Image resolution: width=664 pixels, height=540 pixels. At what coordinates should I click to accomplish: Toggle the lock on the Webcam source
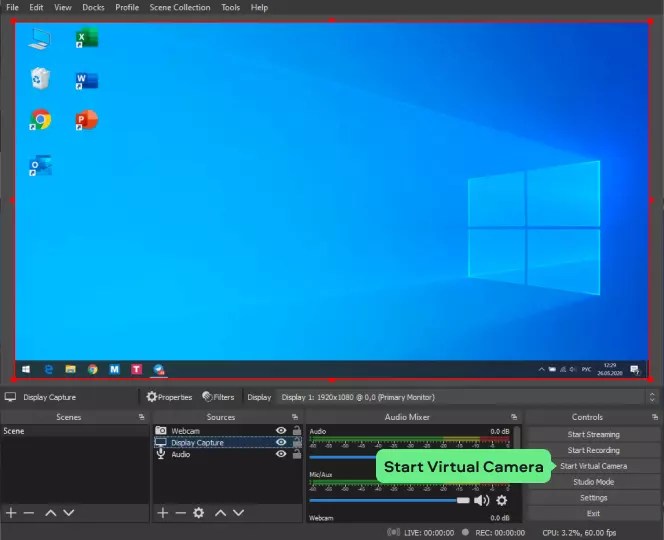tap(297, 430)
